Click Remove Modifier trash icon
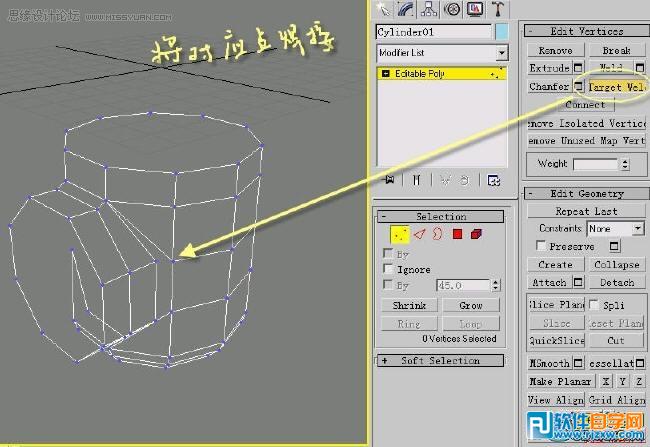Viewport: 650px width, 447px height. point(465,180)
